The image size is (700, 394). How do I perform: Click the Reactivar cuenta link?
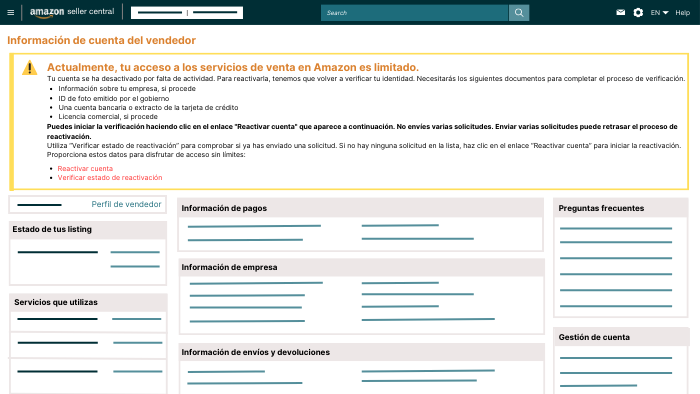pos(85,168)
